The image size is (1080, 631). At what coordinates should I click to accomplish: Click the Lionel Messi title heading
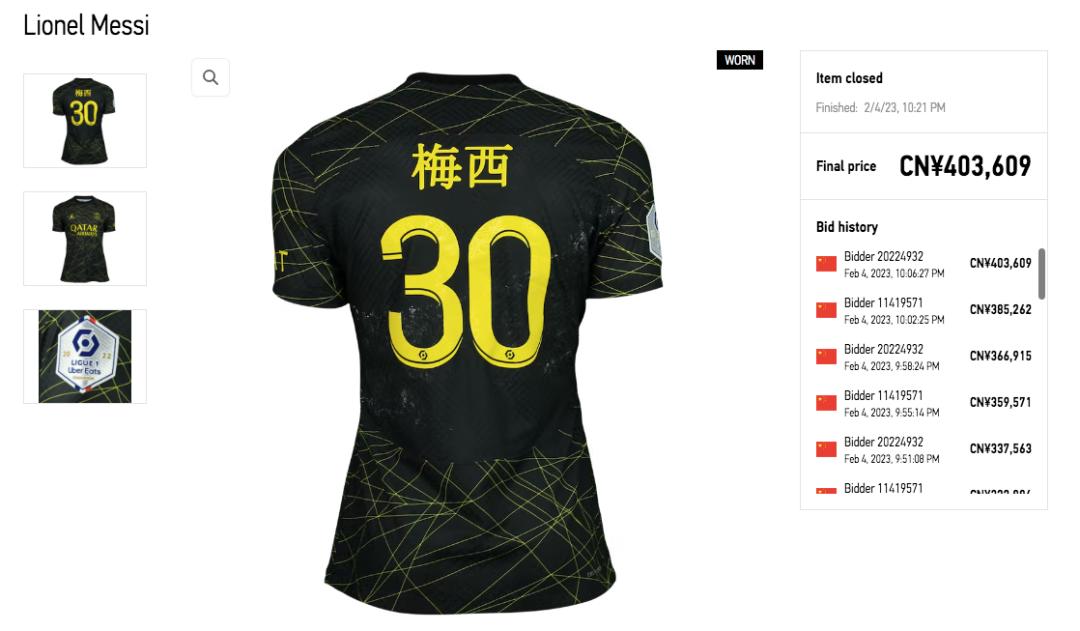(x=86, y=25)
